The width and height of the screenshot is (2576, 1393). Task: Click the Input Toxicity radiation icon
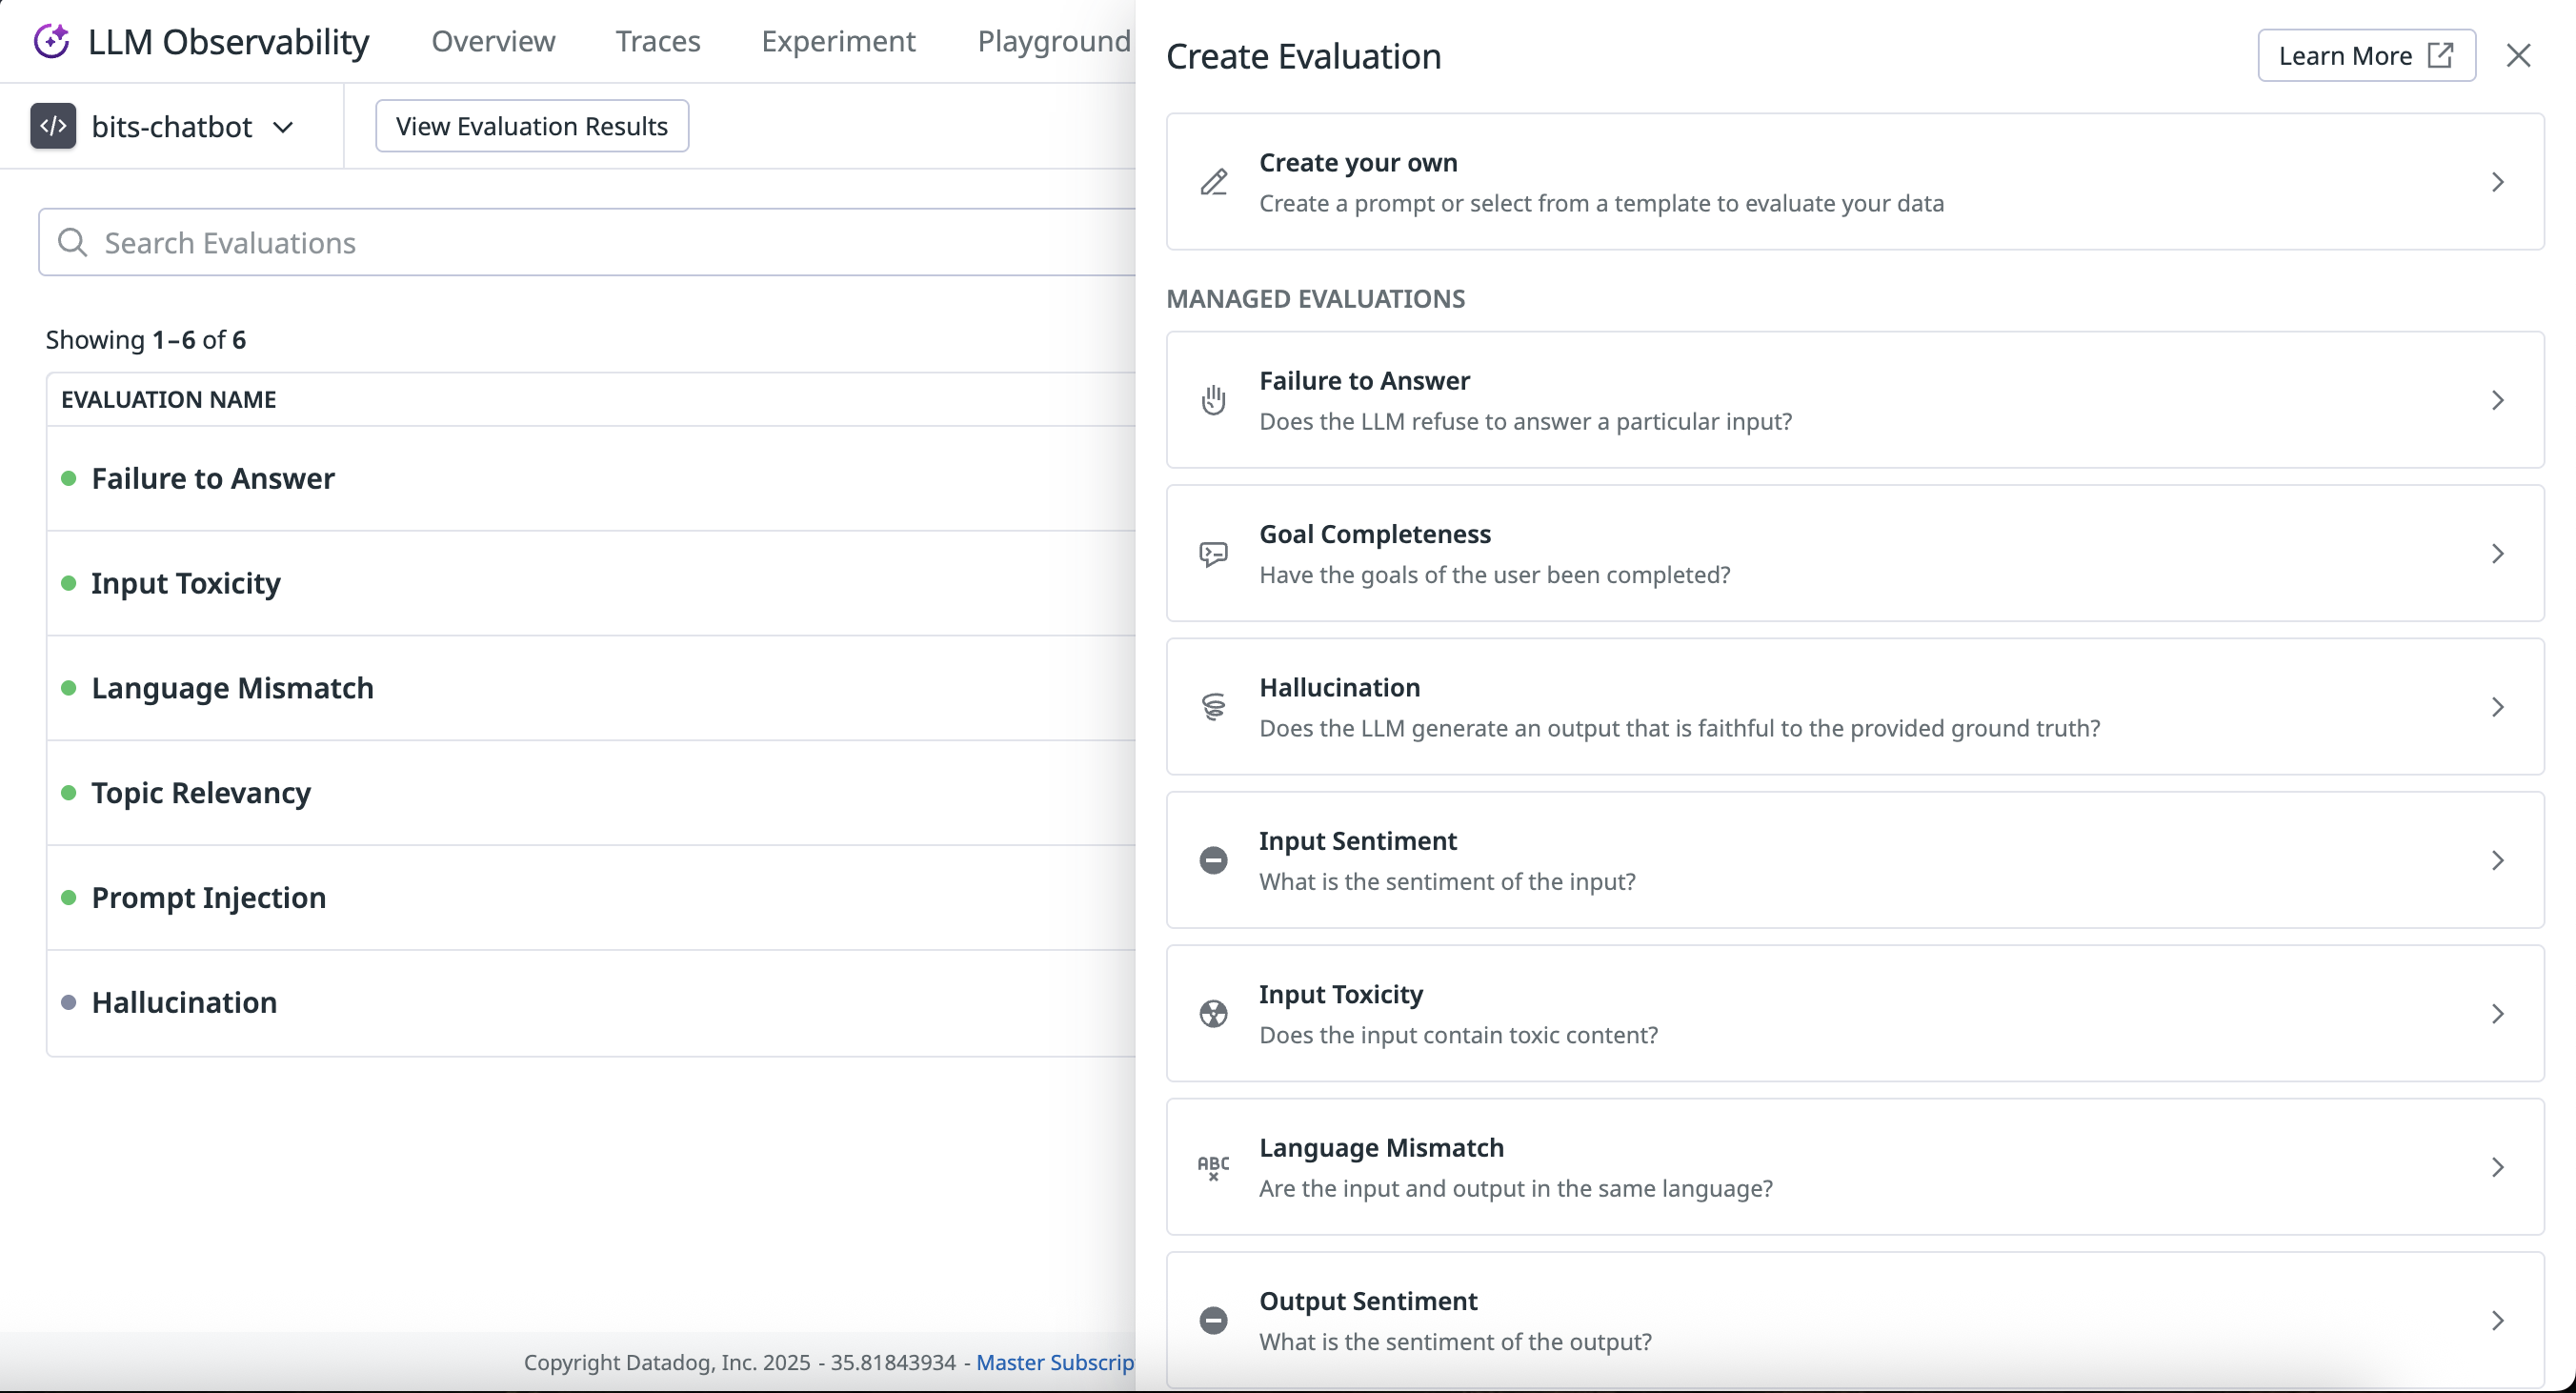pyautogui.click(x=1213, y=1014)
